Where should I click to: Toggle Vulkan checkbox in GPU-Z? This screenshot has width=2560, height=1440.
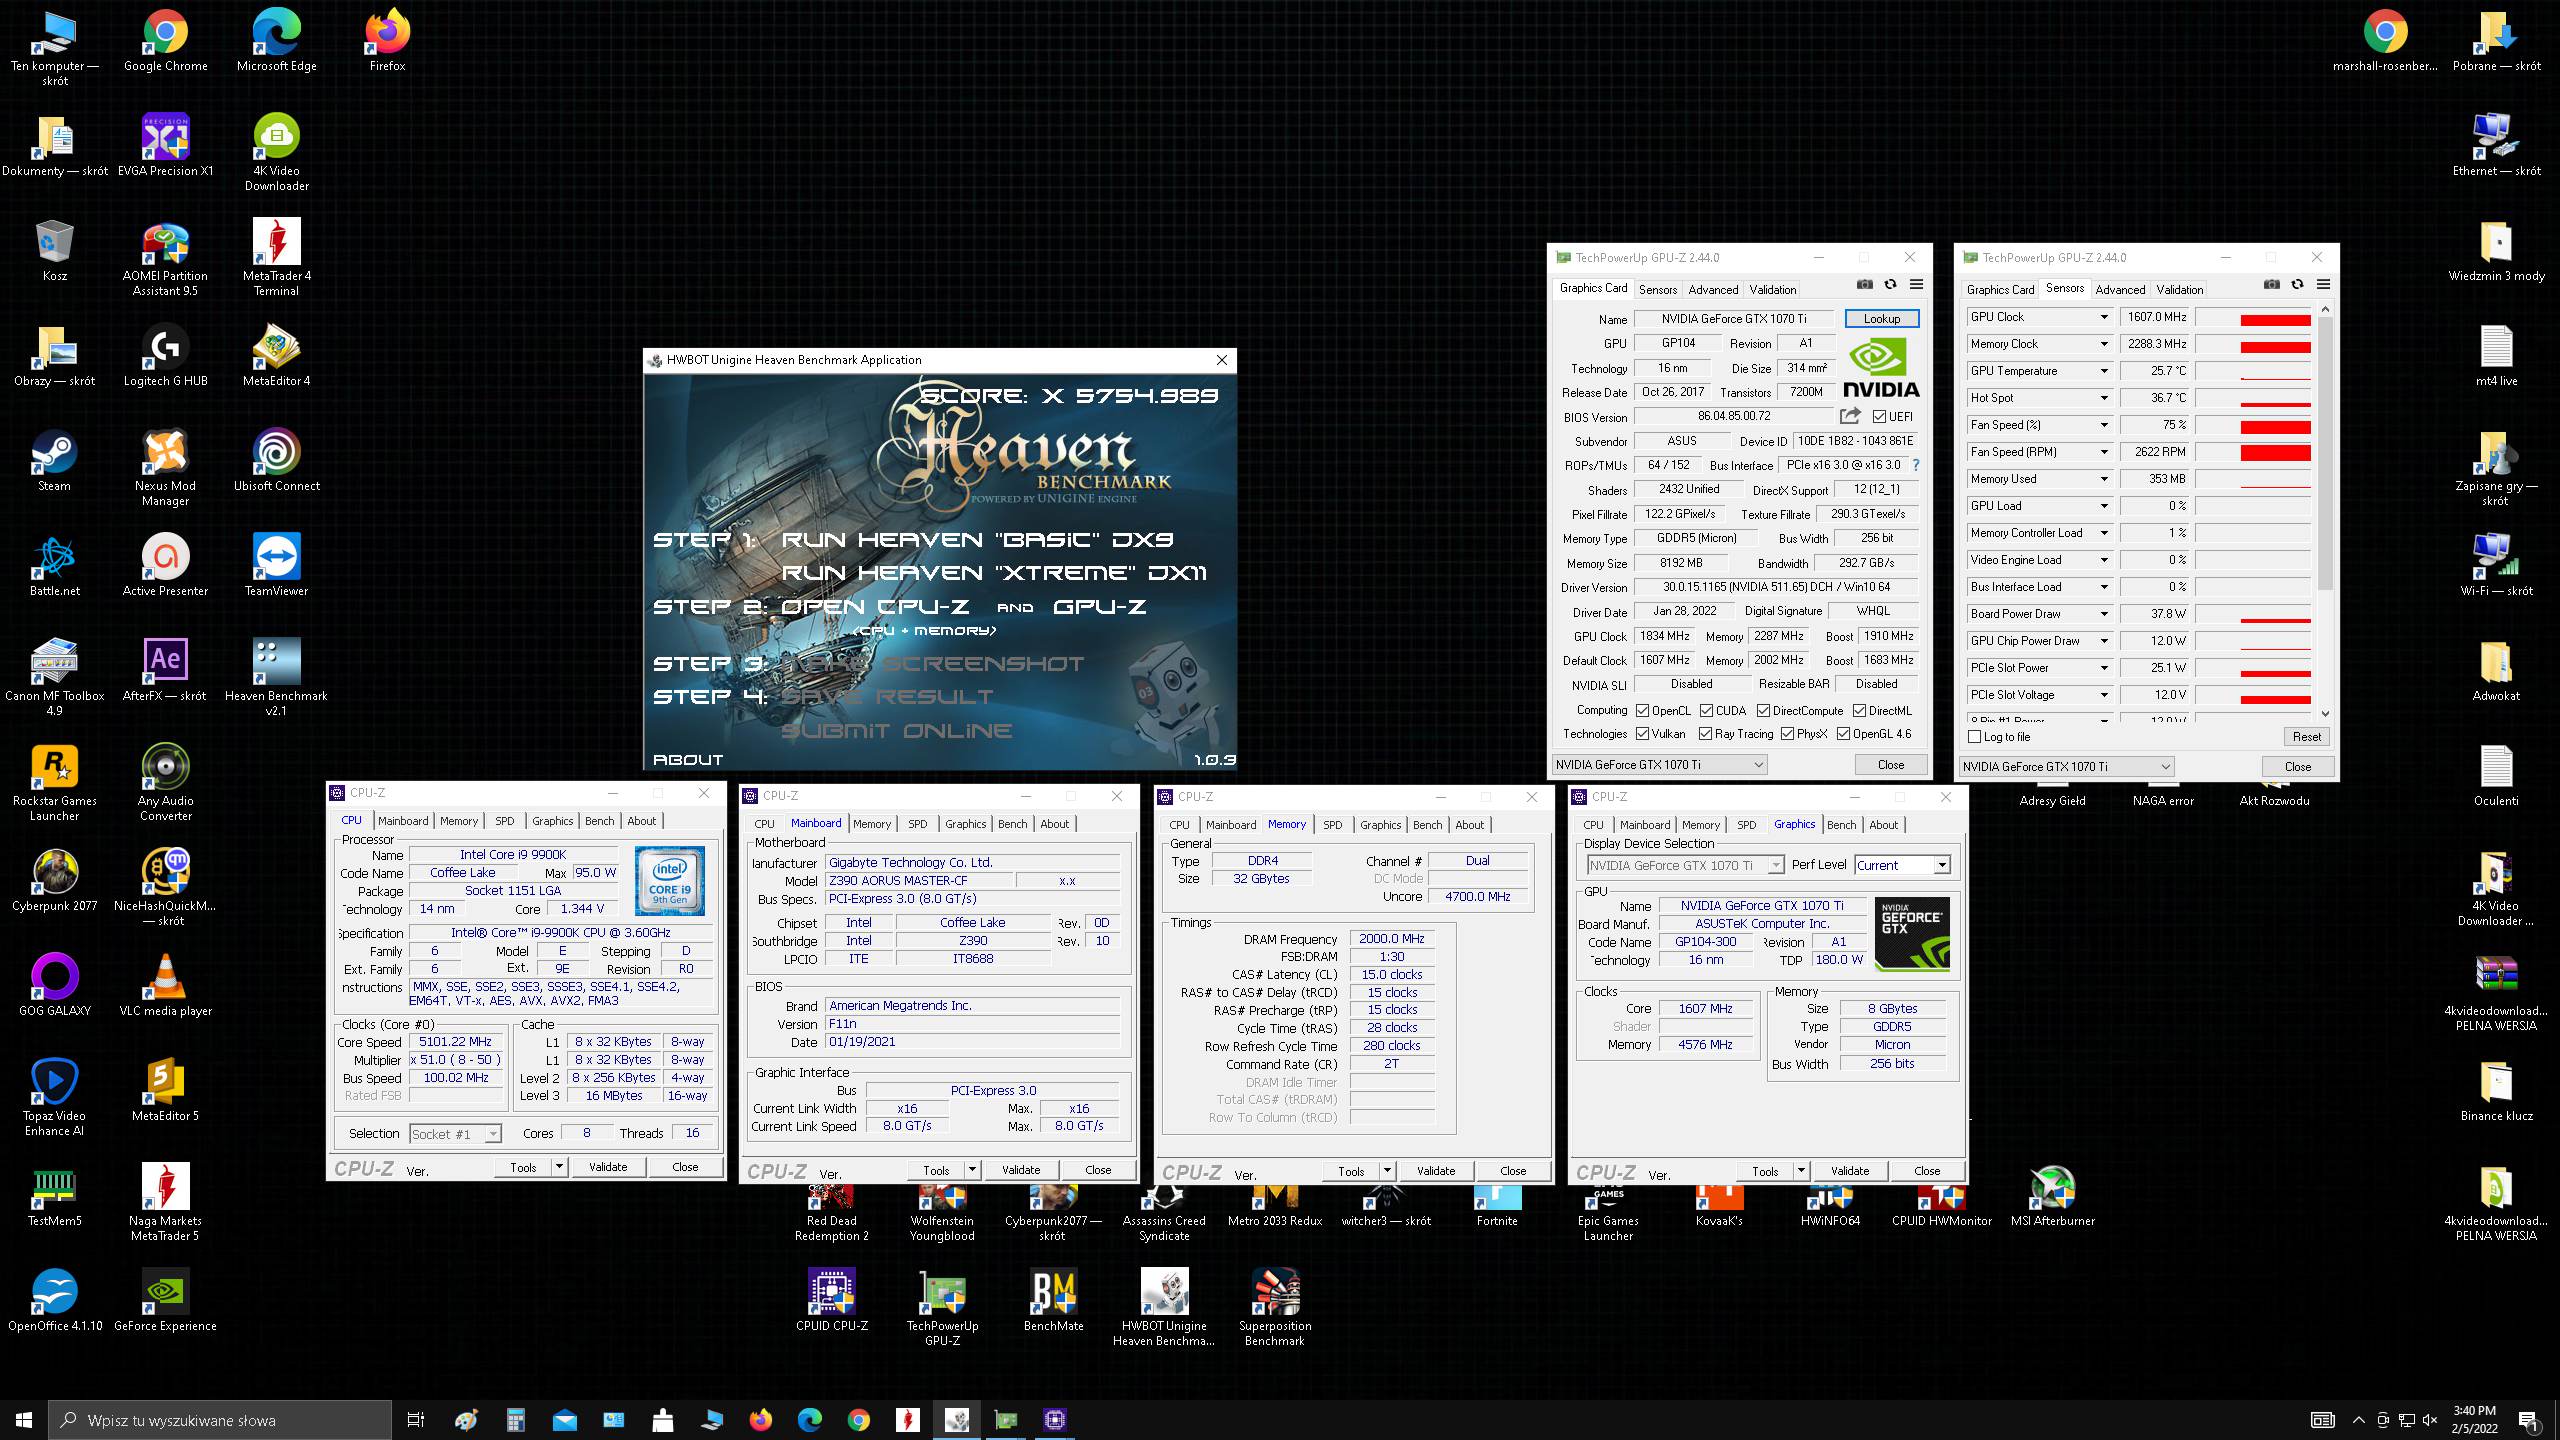[1642, 734]
